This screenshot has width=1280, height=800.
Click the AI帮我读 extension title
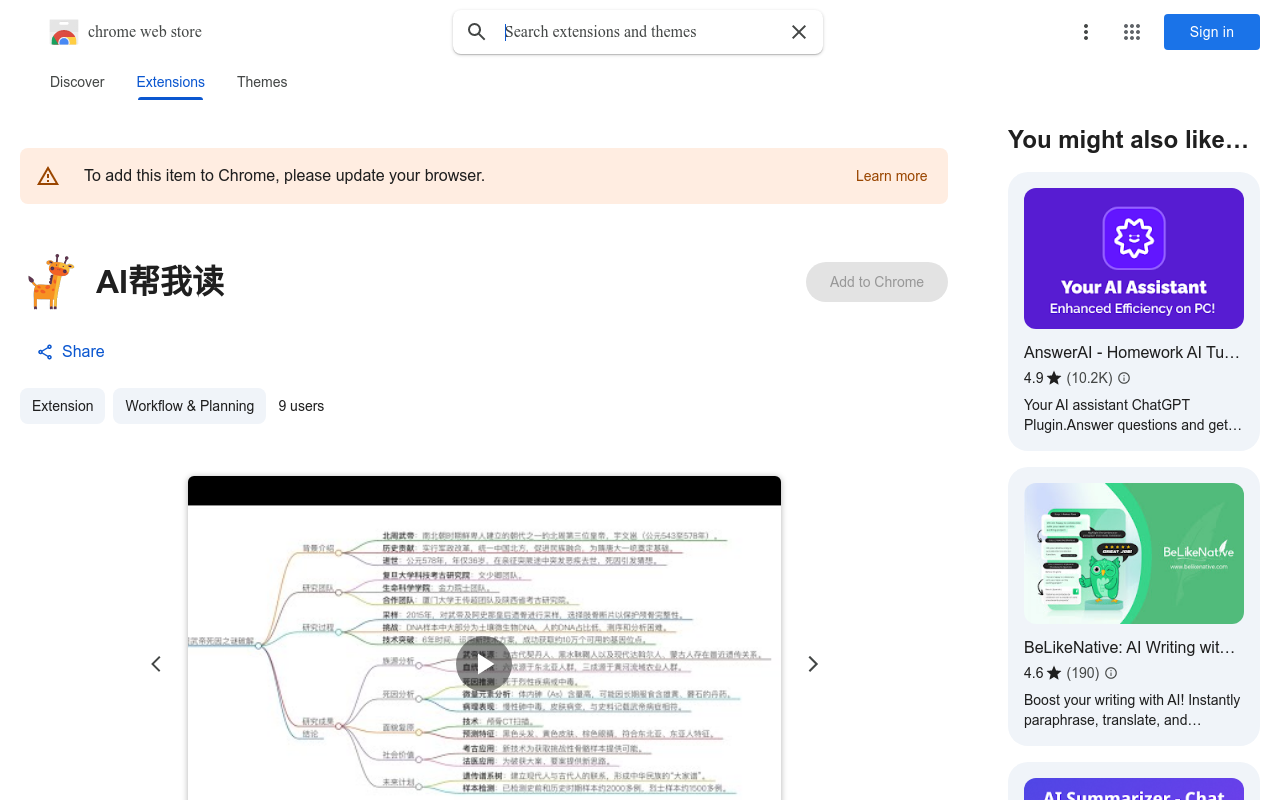pyautogui.click(x=160, y=282)
